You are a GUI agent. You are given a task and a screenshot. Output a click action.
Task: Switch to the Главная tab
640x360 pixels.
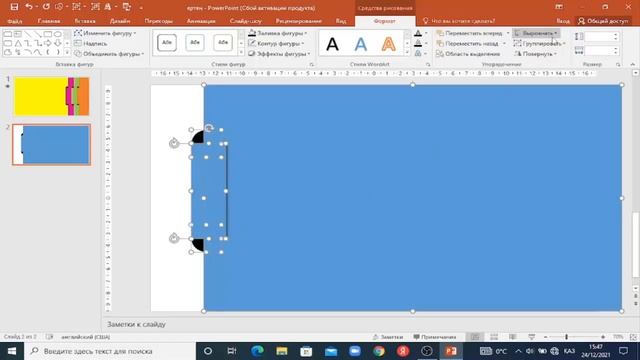pyautogui.click(x=49, y=21)
